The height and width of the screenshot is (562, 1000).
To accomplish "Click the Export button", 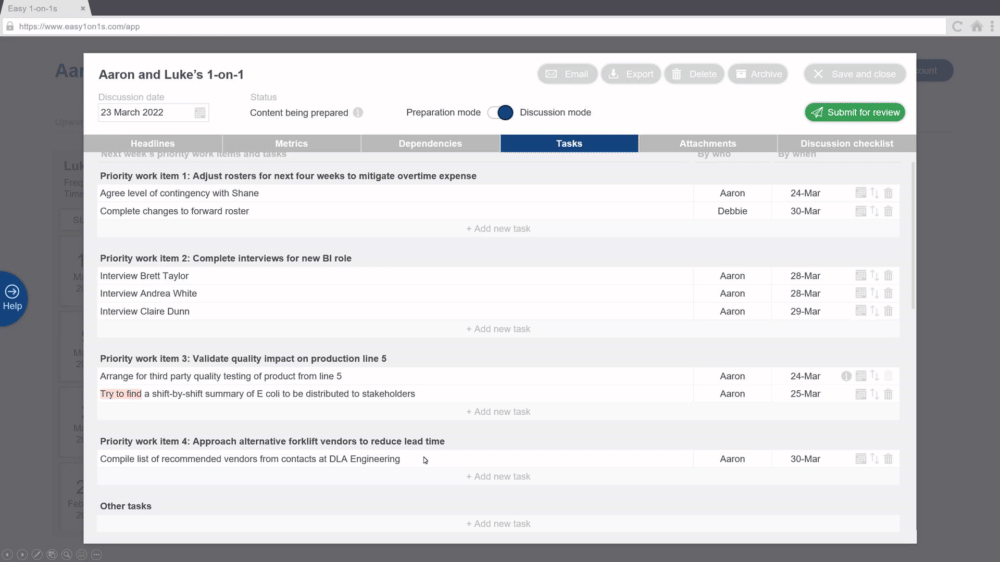I will tap(631, 74).
